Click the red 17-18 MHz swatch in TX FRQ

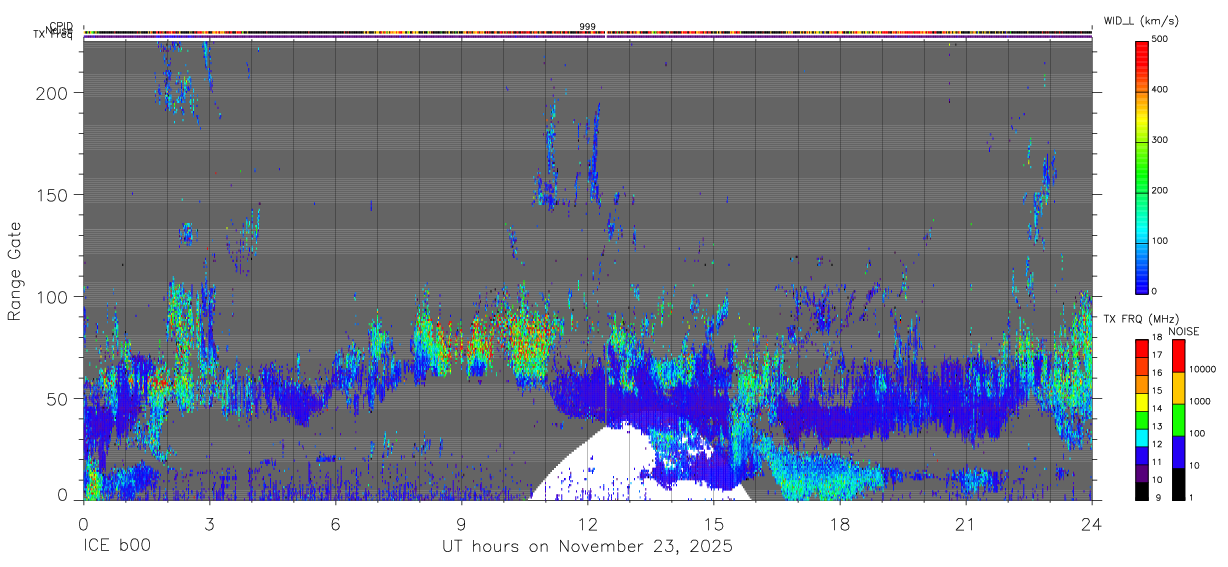1142,348
